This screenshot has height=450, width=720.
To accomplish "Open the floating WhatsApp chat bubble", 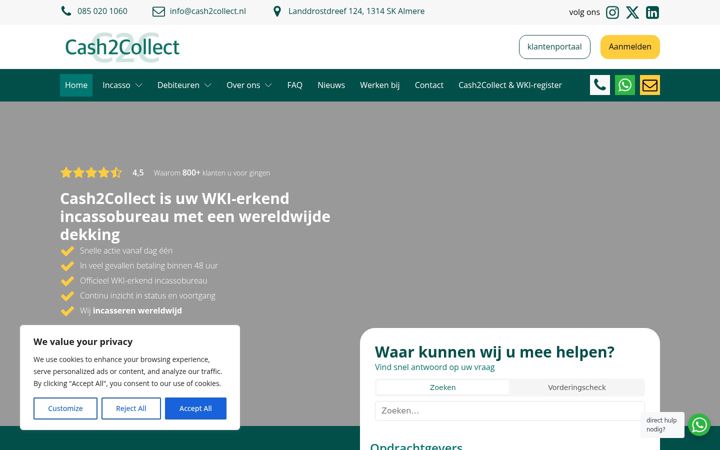I will [699, 425].
